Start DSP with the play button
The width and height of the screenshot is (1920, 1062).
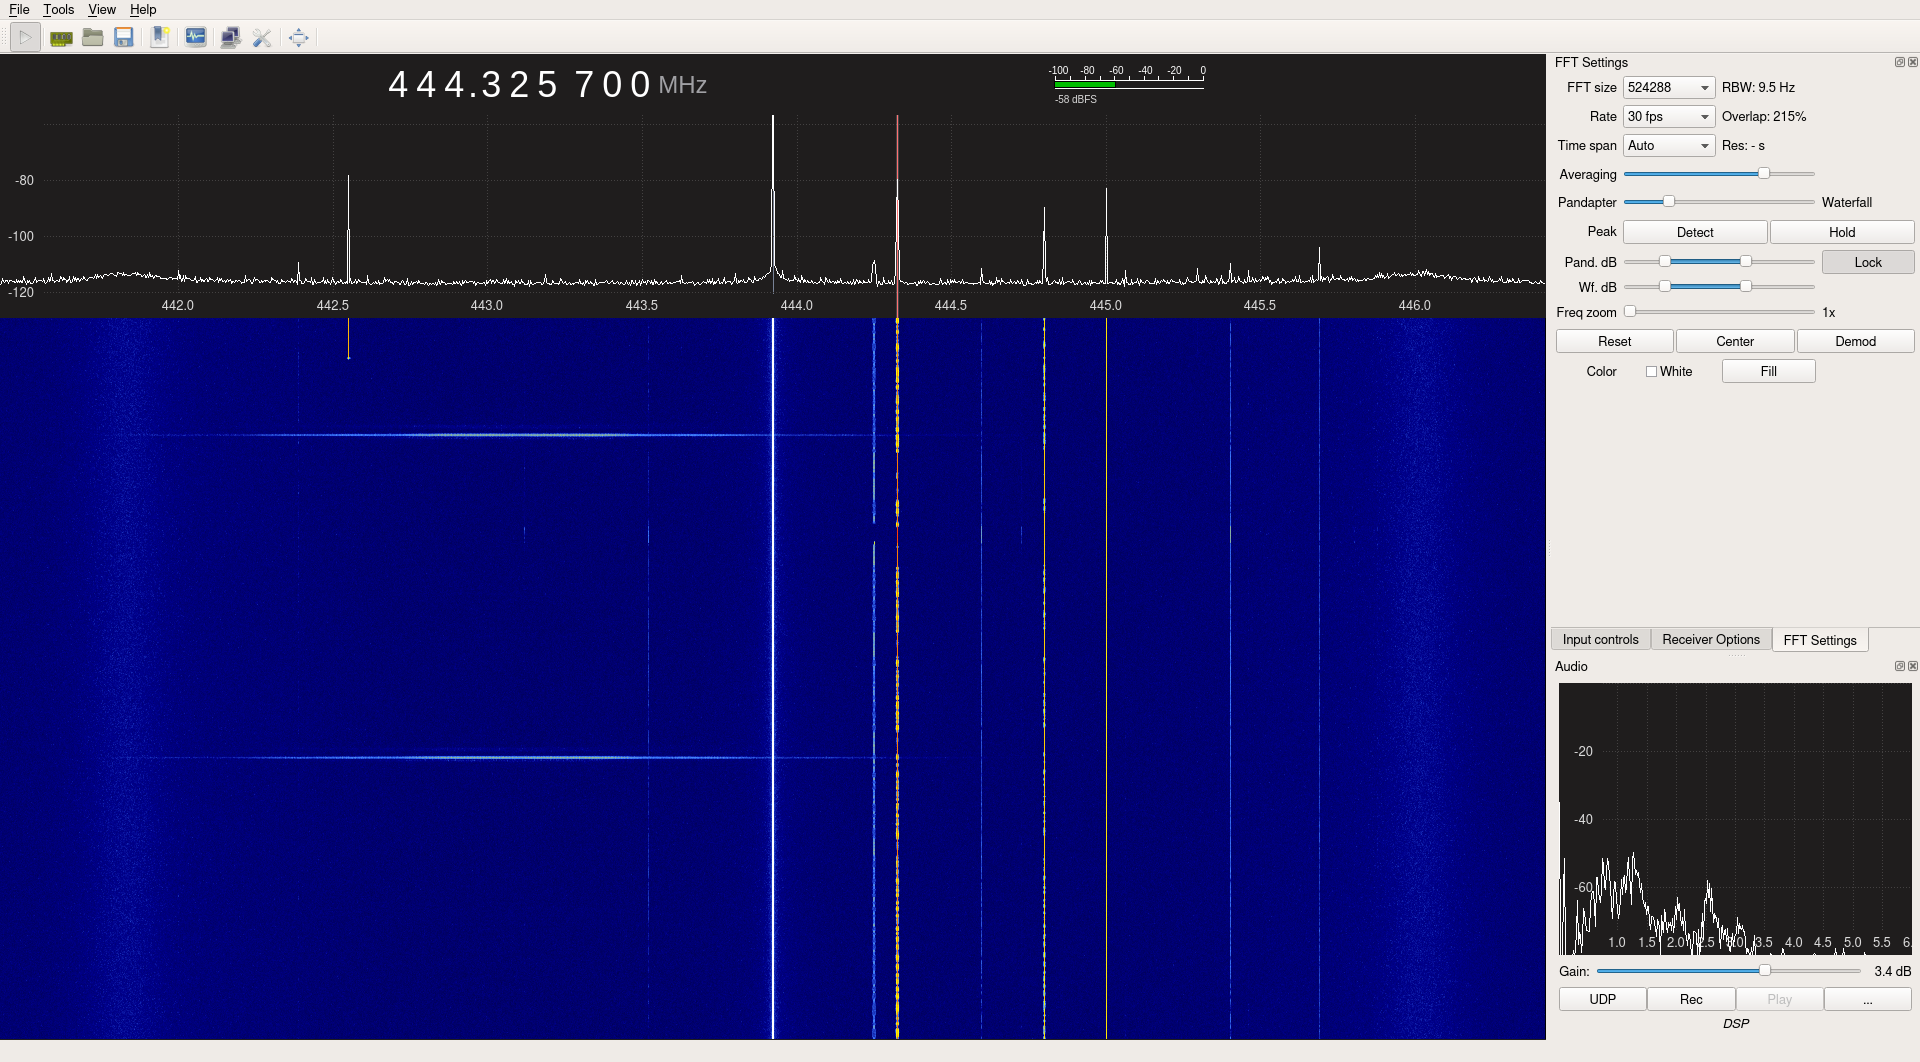25,38
